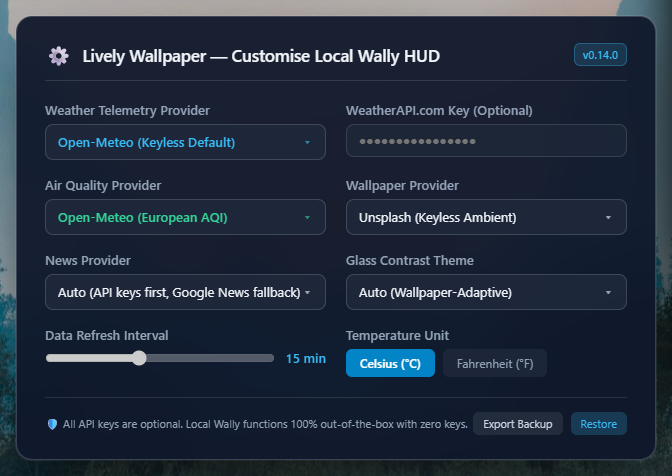Click the Glass Contrast Theme label
672x476 pixels.
pos(410,260)
